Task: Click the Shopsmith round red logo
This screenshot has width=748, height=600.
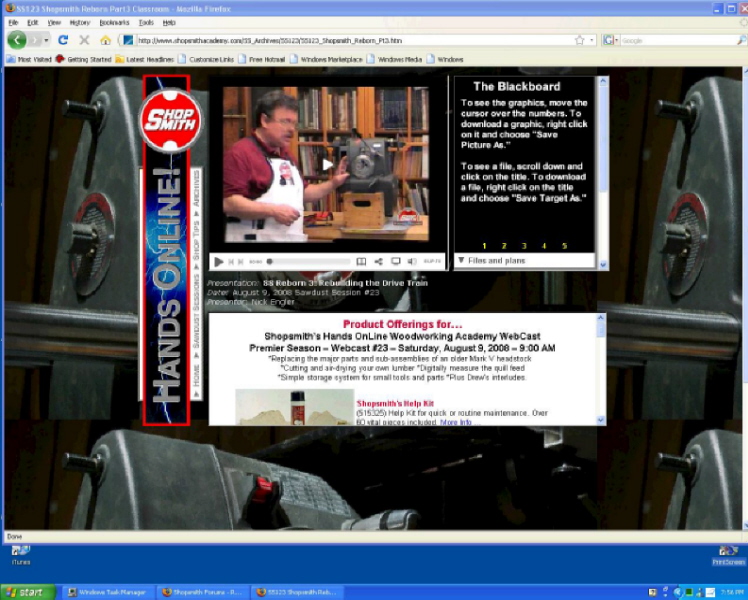Action: (170, 120)
